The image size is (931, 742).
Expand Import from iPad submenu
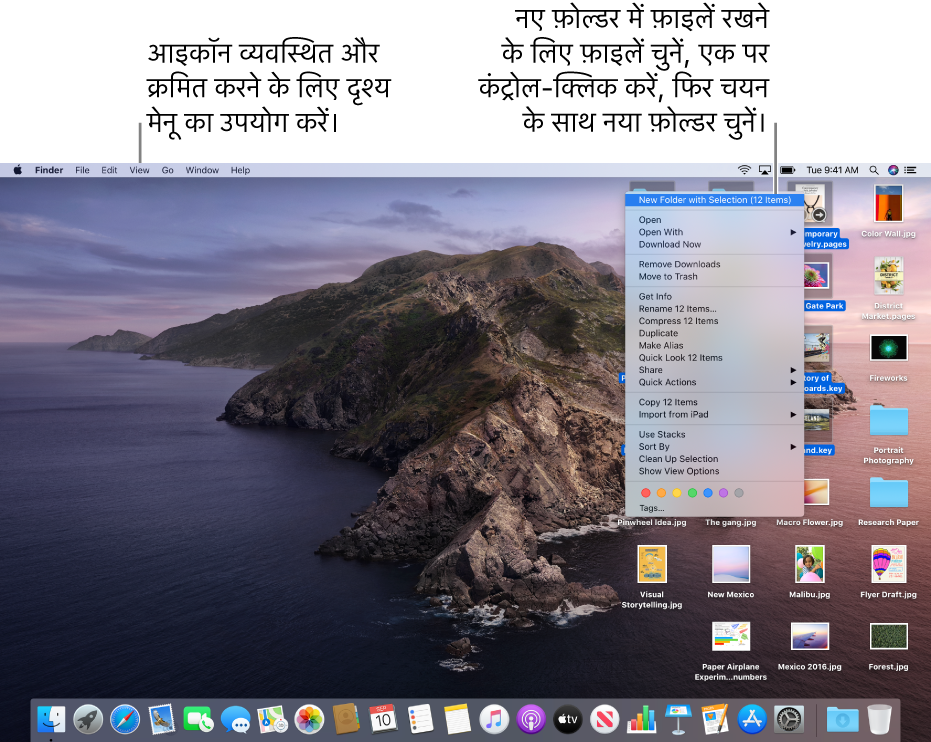point(714,414)
